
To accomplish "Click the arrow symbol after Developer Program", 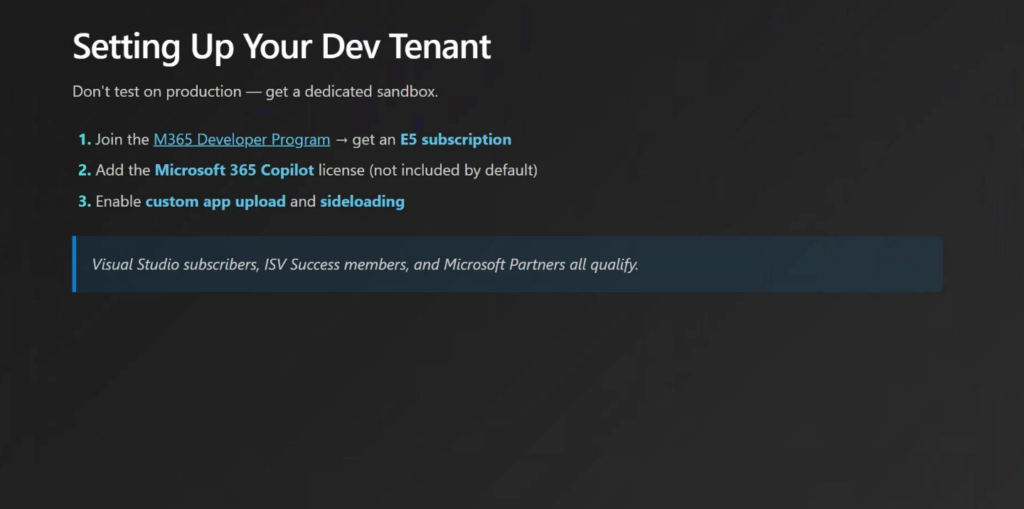I will pos(340,140).
